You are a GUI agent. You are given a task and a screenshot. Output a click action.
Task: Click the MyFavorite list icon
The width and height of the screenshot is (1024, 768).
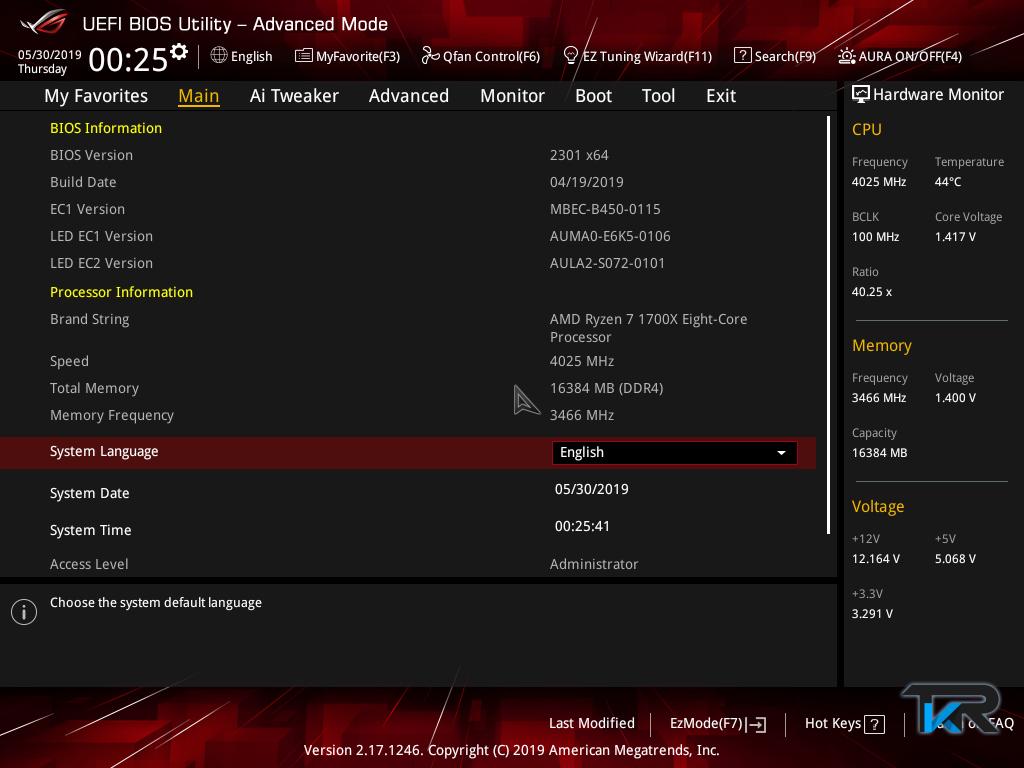(x=304, y=56)
